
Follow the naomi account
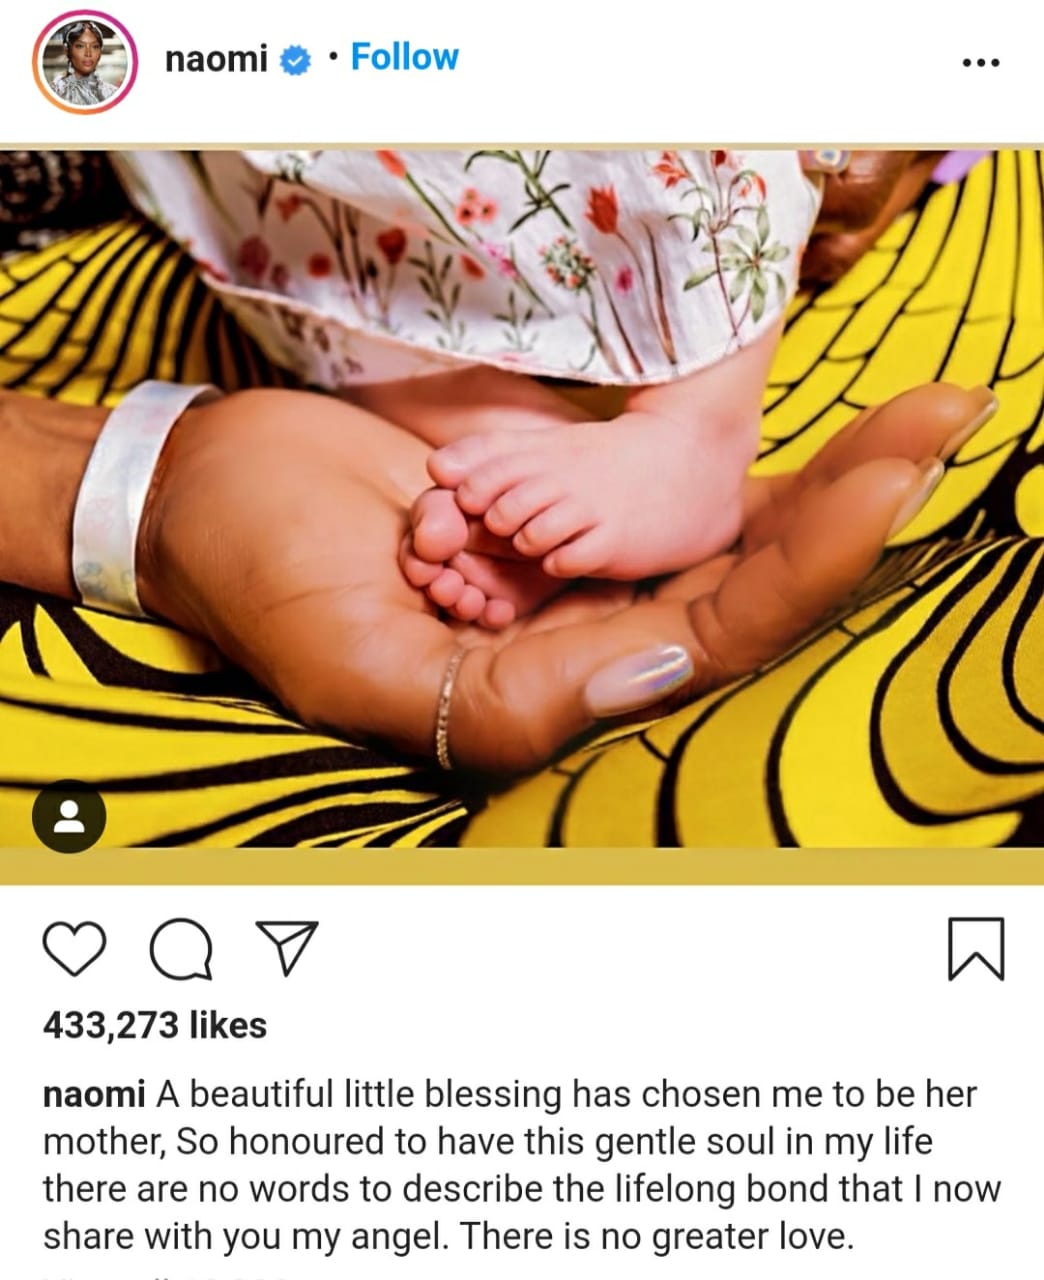(x=404, y=58)
